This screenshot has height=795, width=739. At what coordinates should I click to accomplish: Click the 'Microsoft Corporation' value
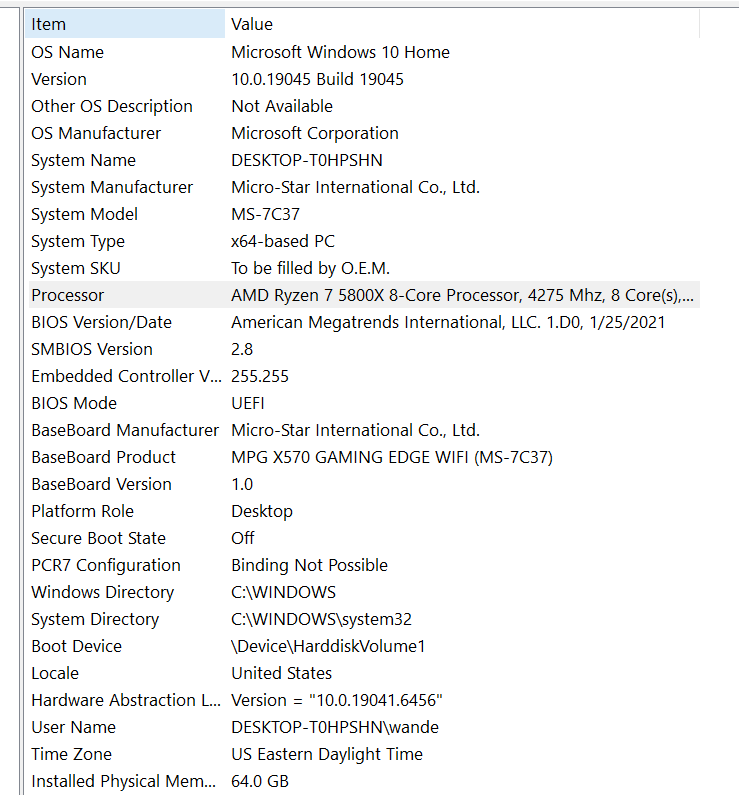pos(315,133)
